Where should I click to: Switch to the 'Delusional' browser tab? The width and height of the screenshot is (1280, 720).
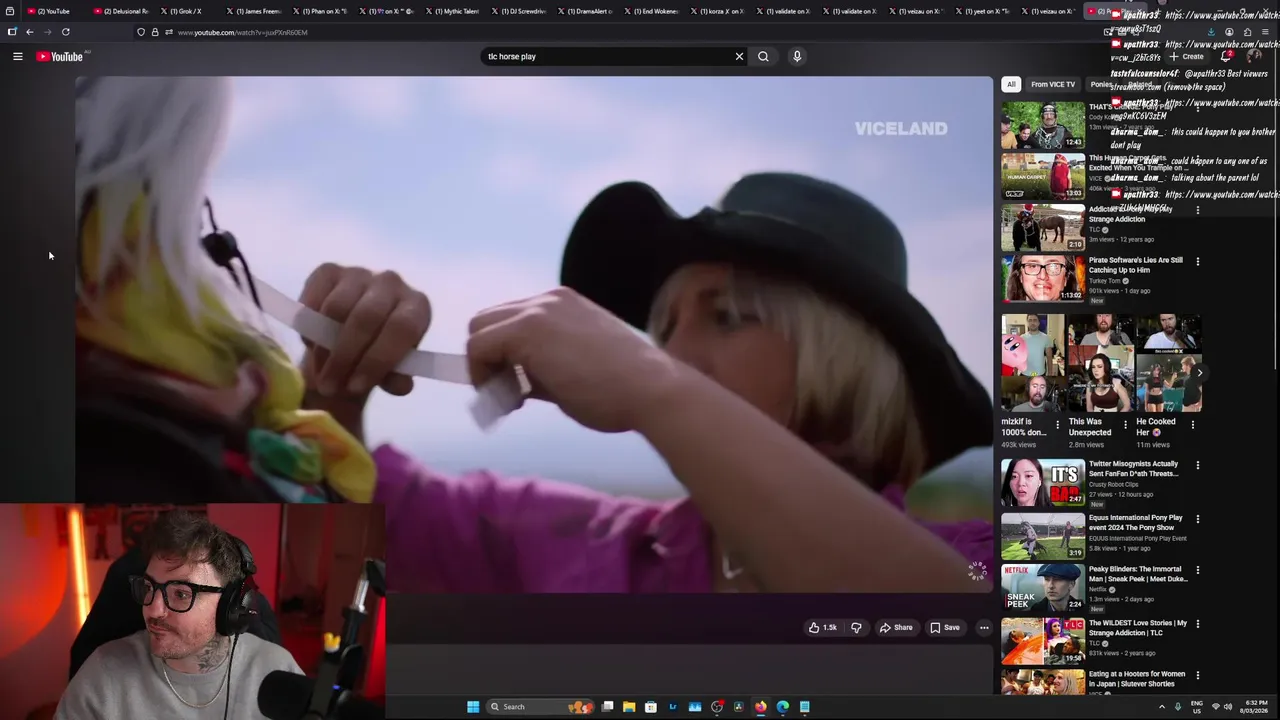click(121, 11)
